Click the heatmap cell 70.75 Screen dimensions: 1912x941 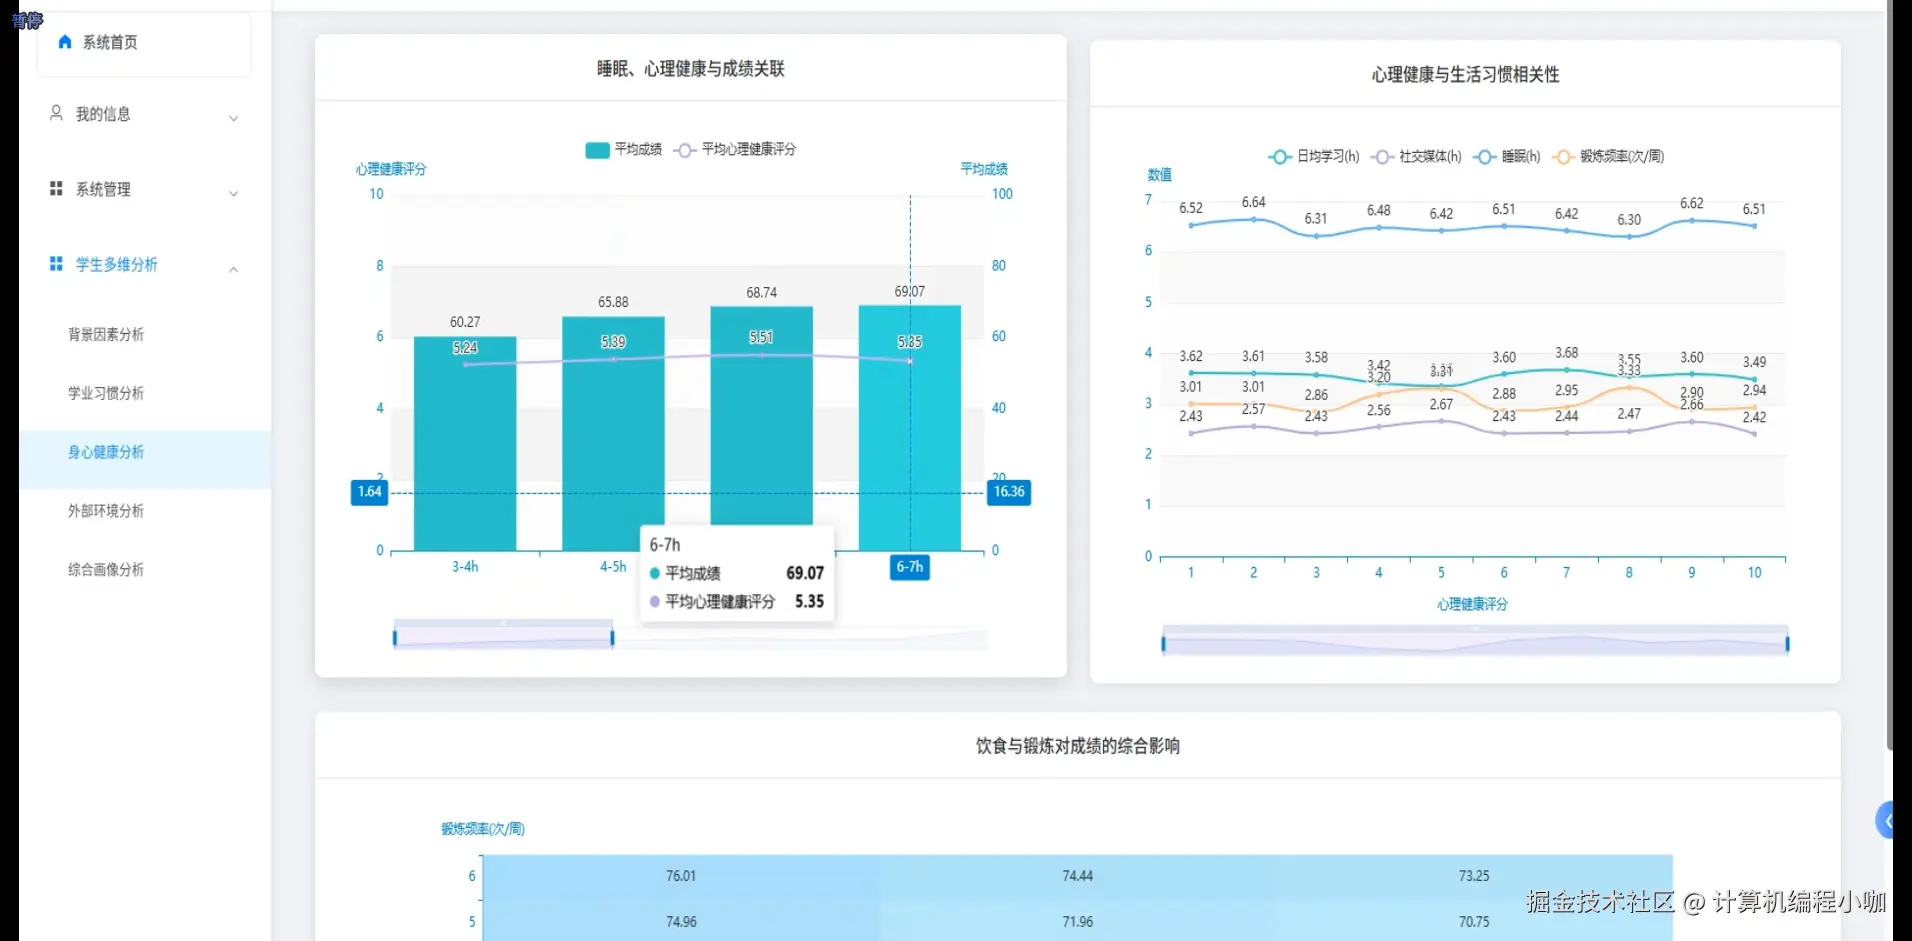click(x=1473, y=921)
